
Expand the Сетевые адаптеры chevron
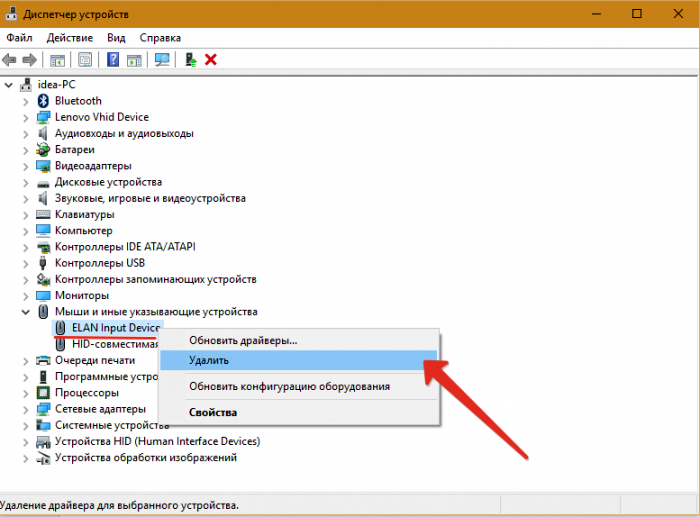click(x=26, y=410)
